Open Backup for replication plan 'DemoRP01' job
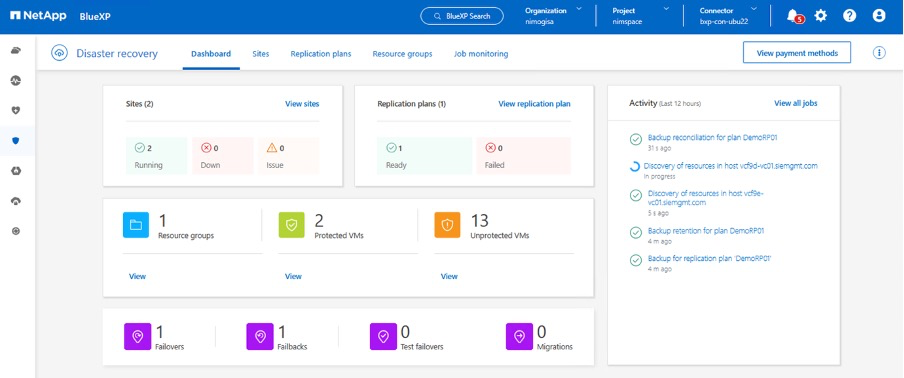Screen dimensions: 904x378 click(x=709, y=258)
